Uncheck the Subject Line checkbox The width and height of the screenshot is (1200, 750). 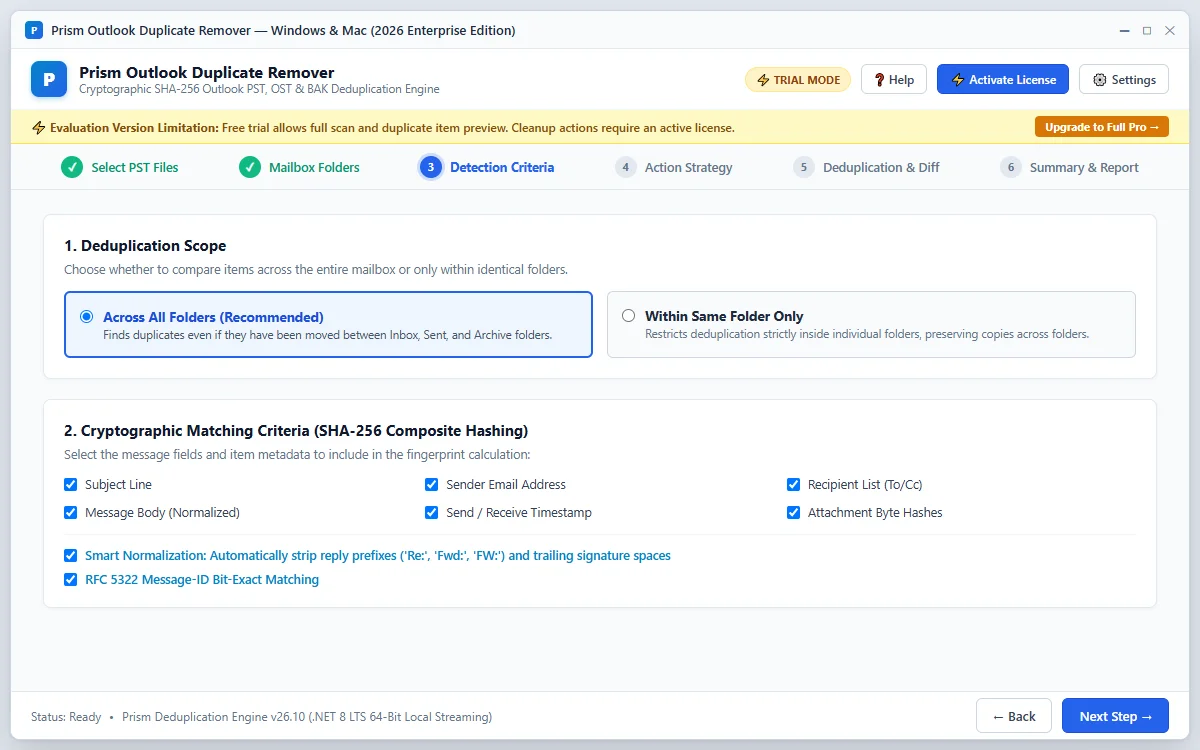(71, 484)
